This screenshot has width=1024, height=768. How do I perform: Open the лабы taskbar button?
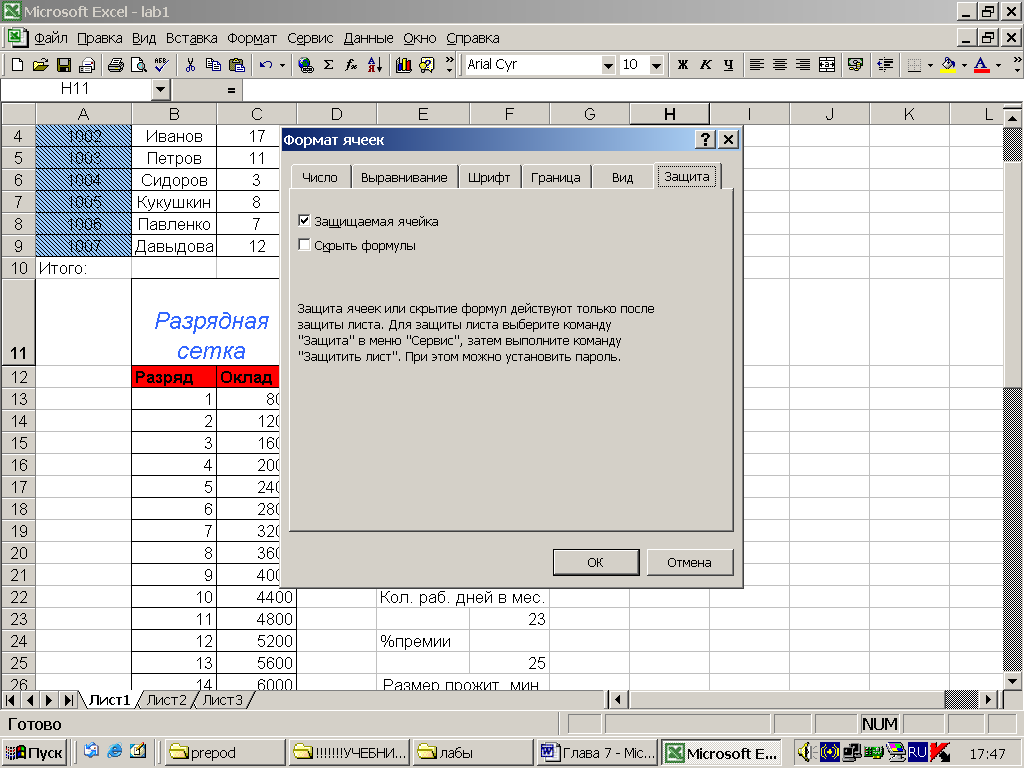click(x=472, y=752)
